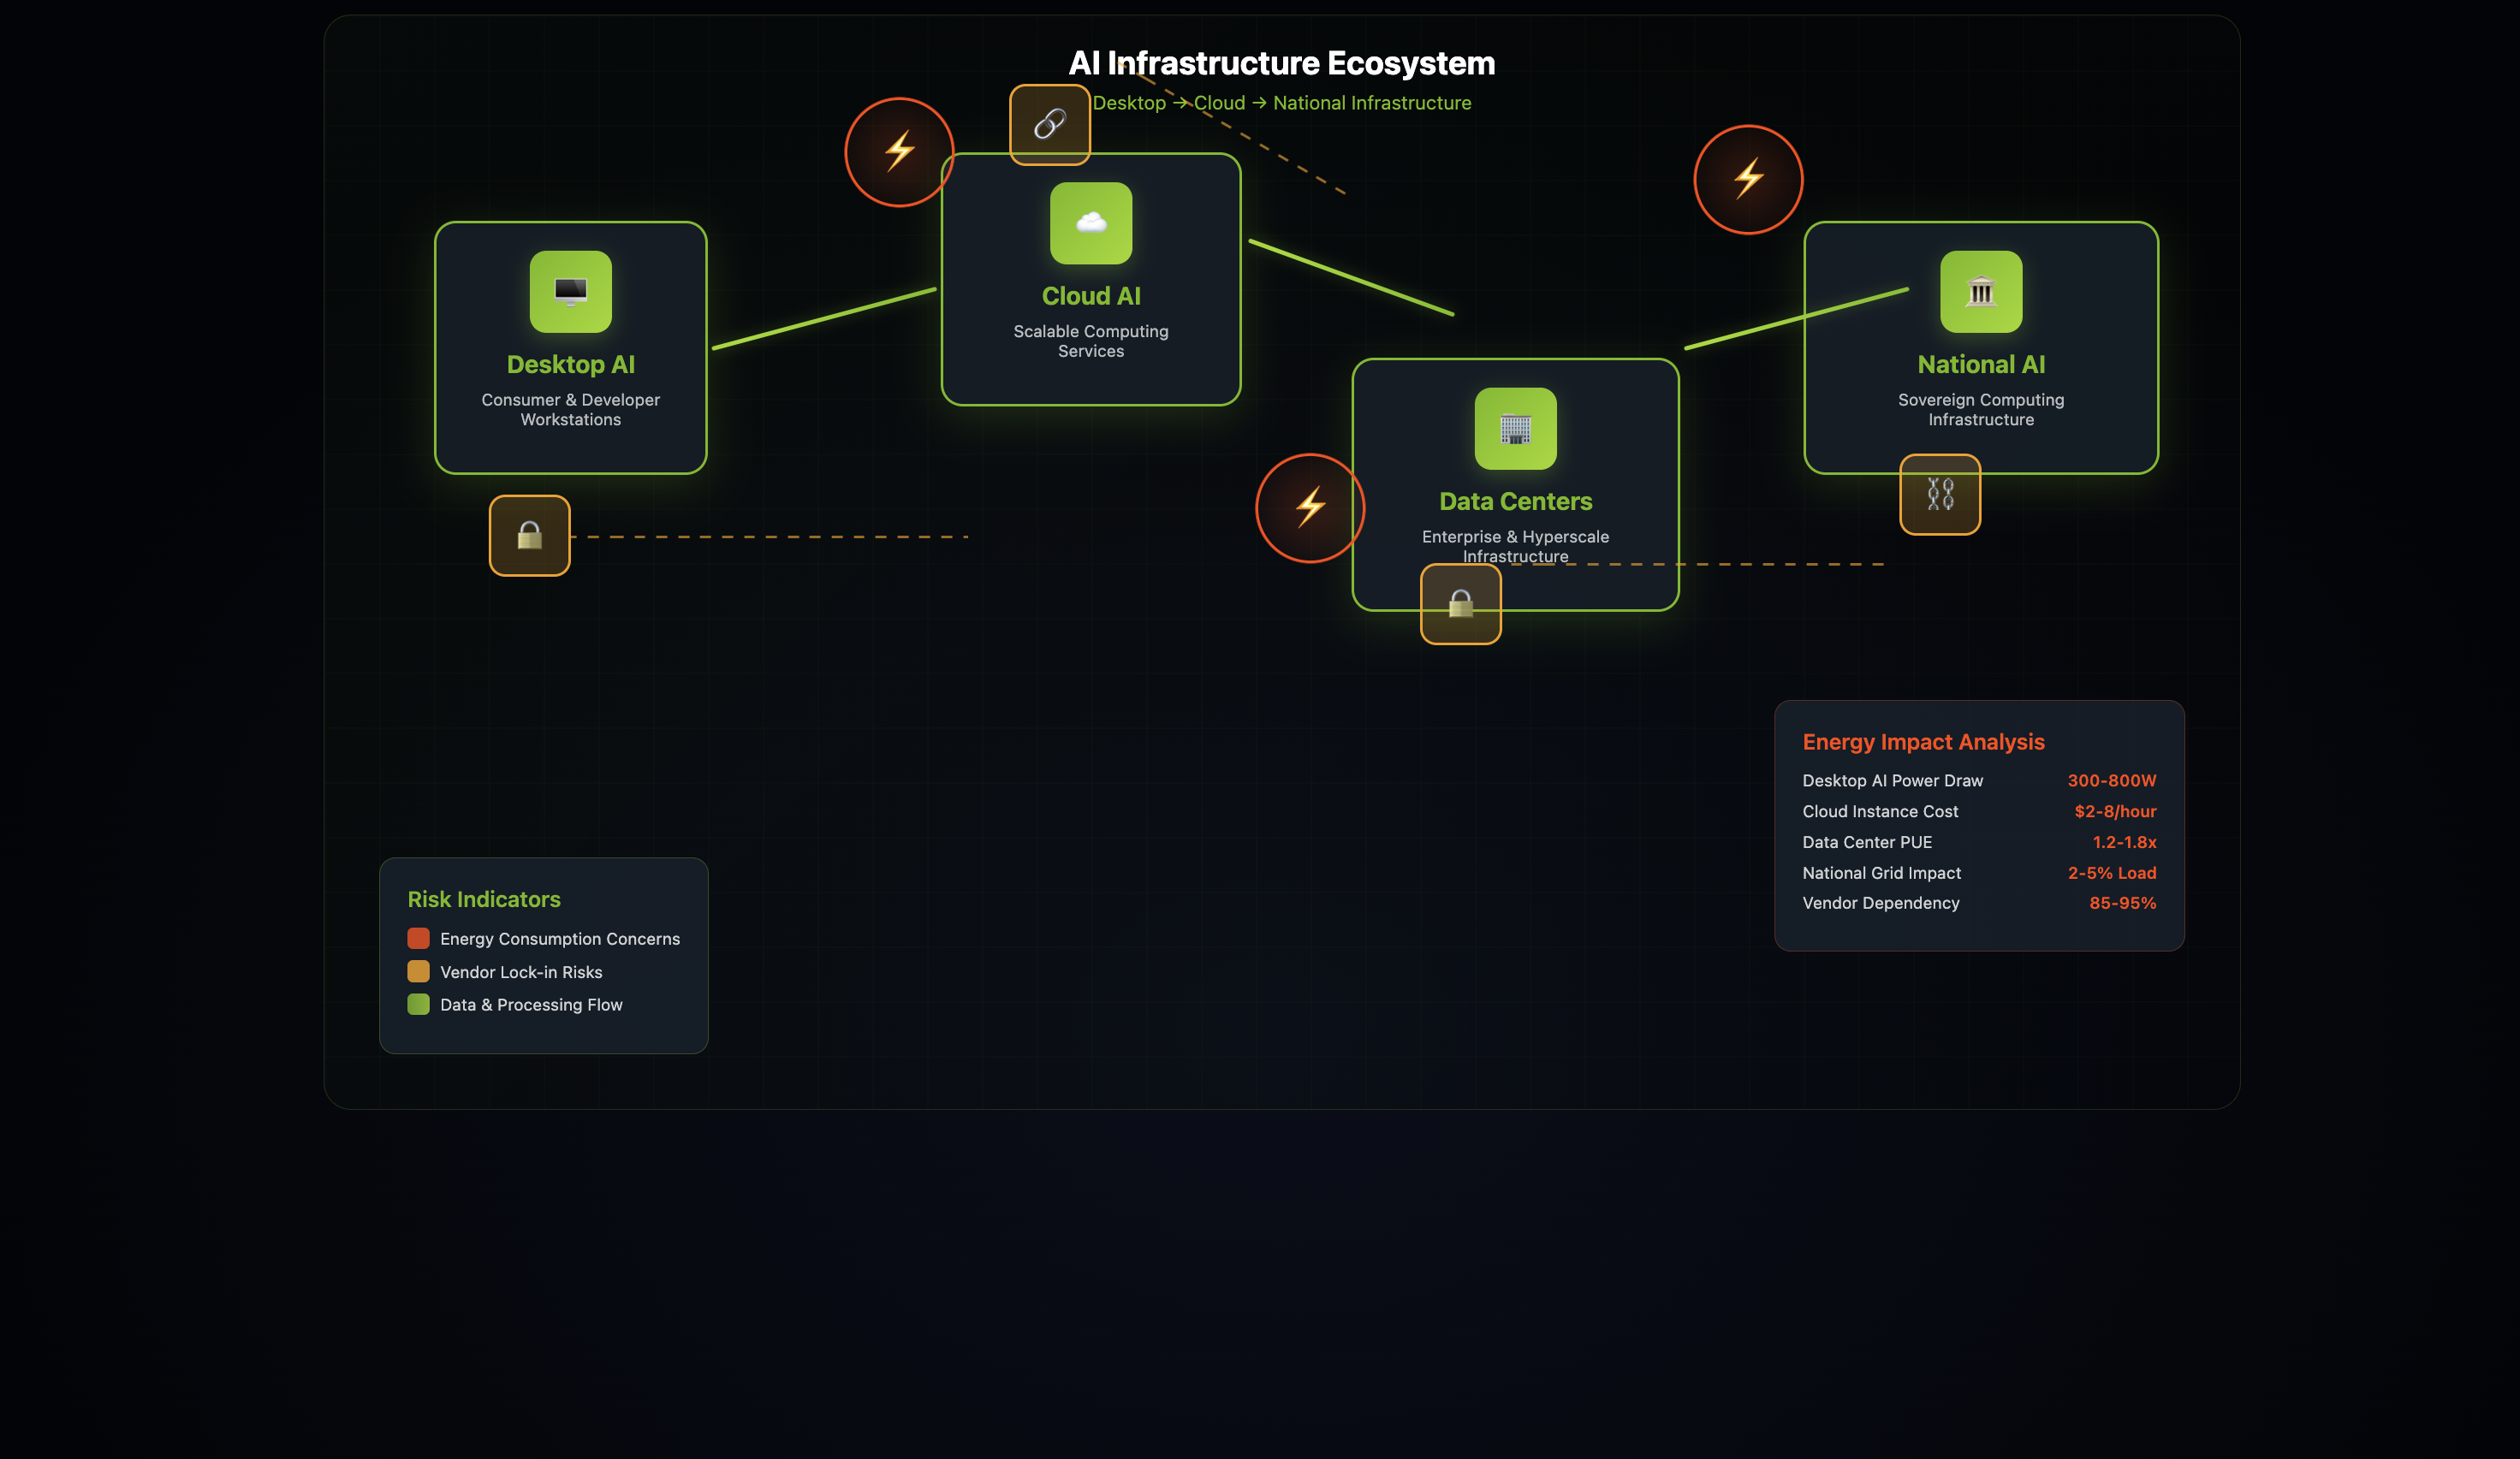Click the Data Center PUE row label
2520x1459 pixels.
click(x=1867, y=842)
